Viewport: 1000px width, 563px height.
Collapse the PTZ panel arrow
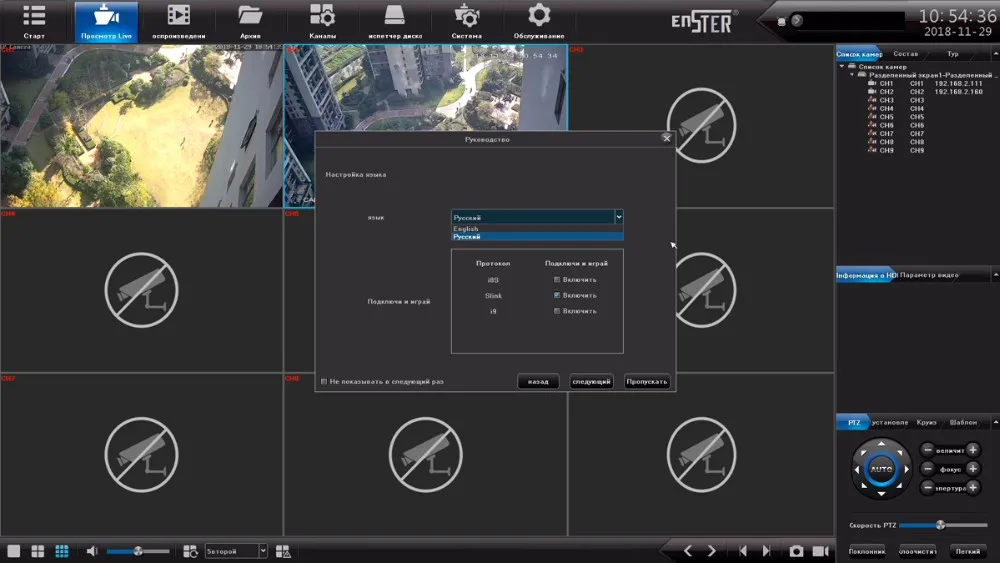pyautogui.click(x=996, y=422)
